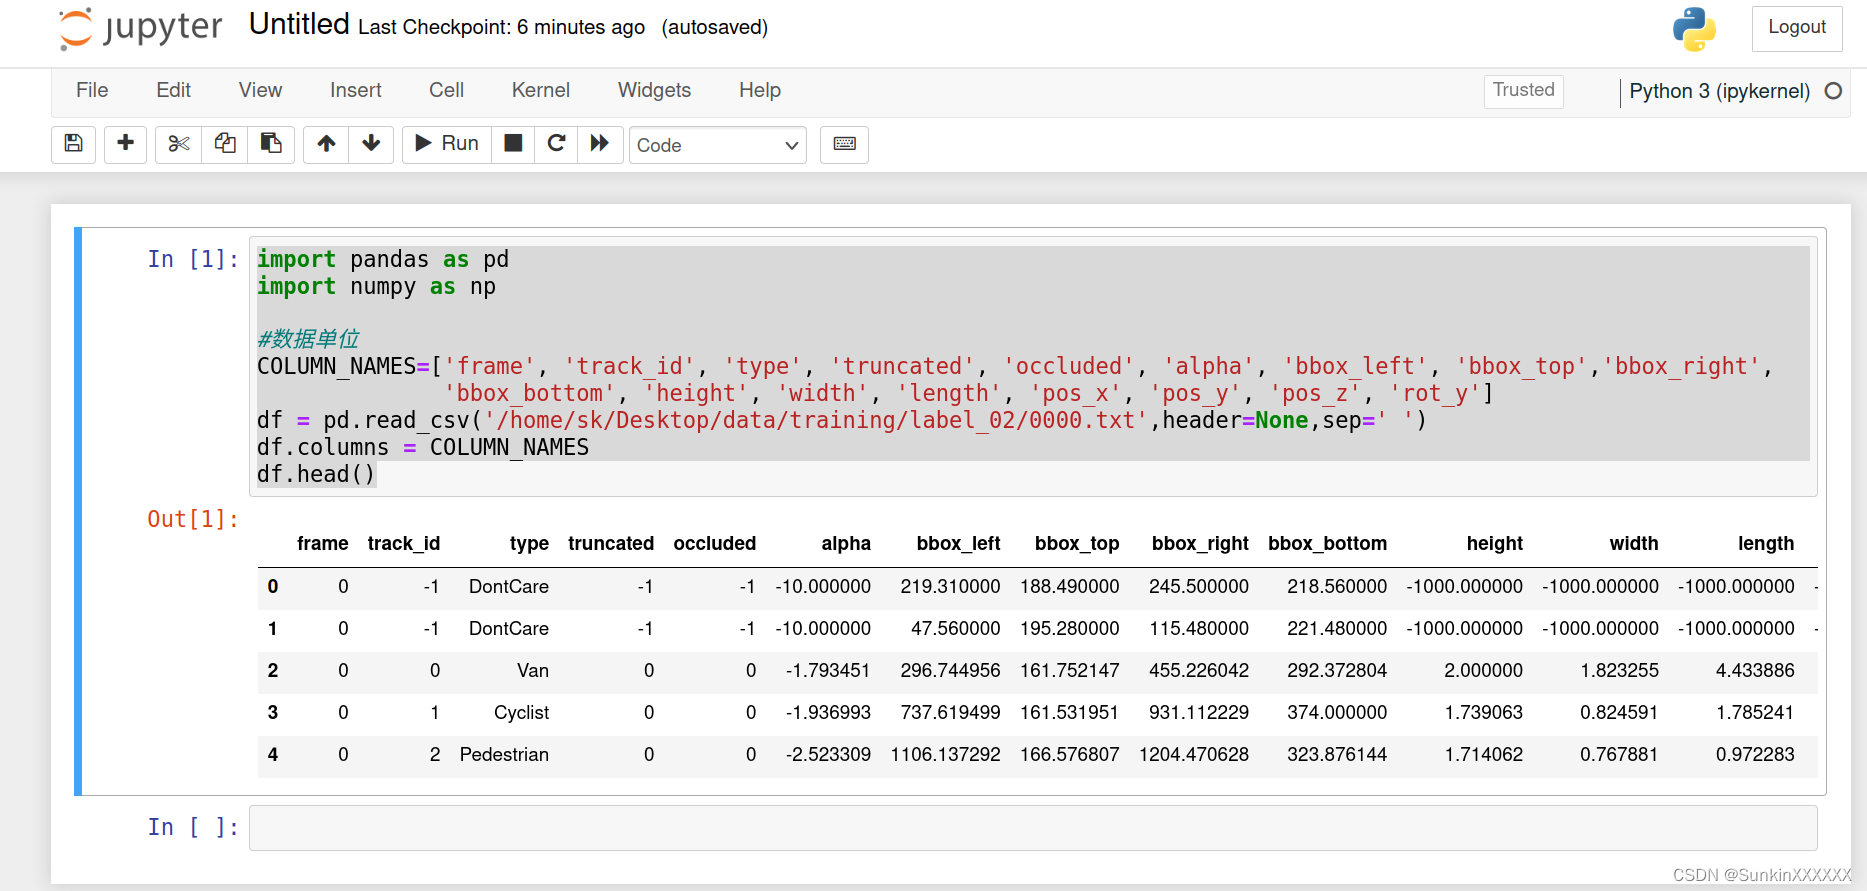The width and height of the screenshot is (1867, 891).
Task: Click width value 0.767881
Action: point(1619,755)
